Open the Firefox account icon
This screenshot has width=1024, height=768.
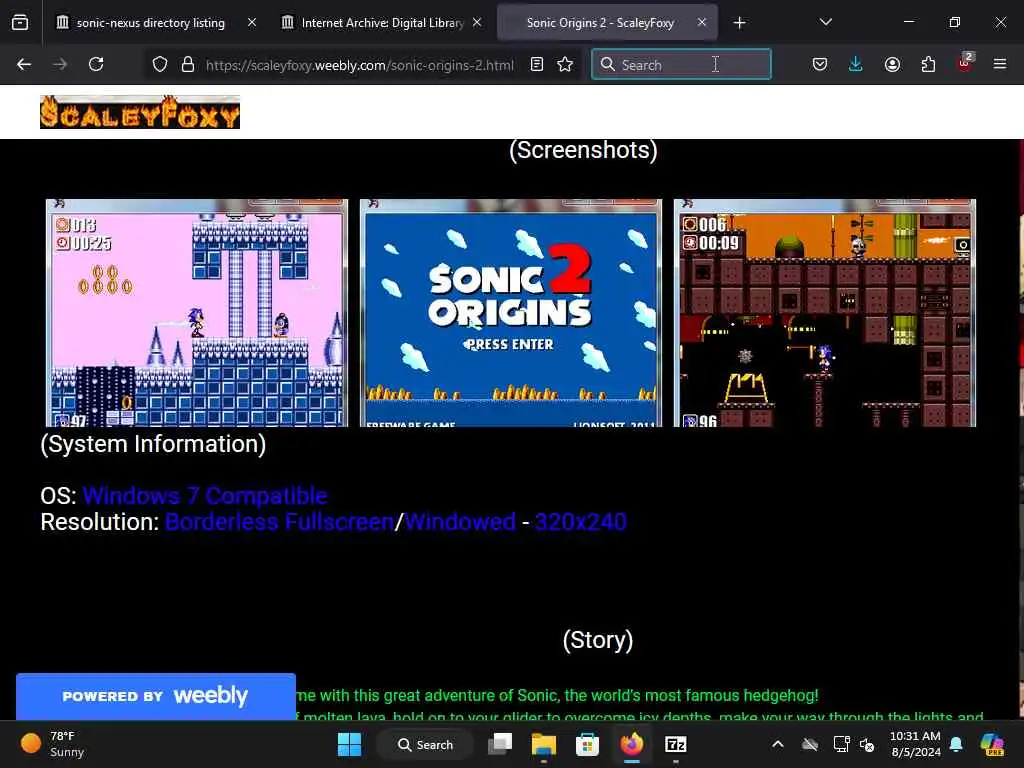(892, 64)
